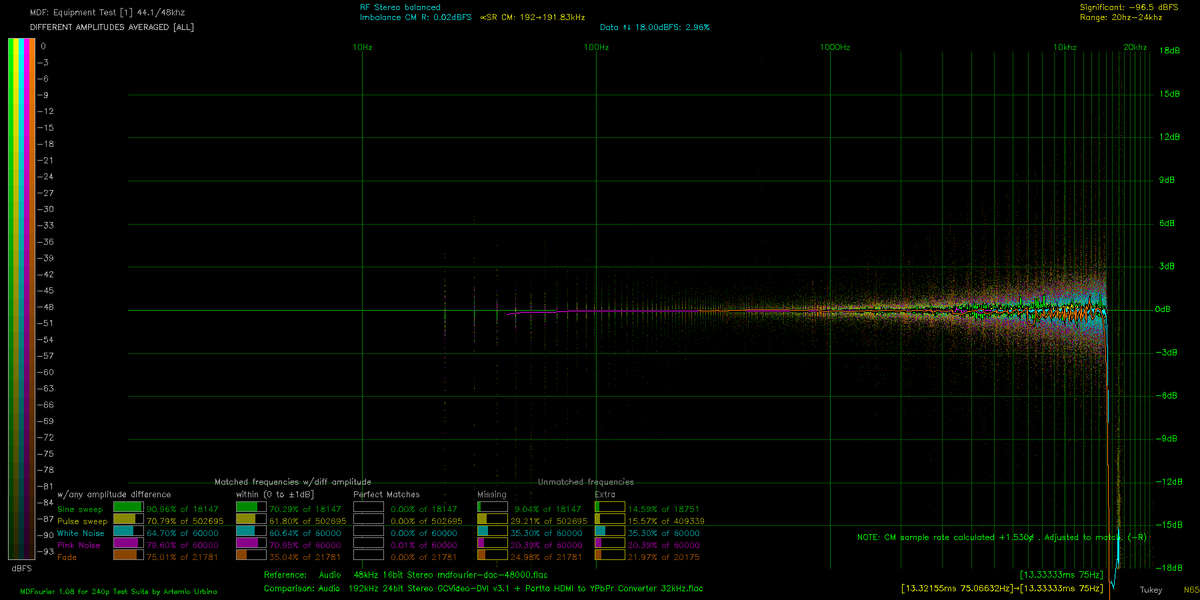Screen dimensions: 1200x600
Task: Click the 'Fade' legend label
Action: [68, 557]
